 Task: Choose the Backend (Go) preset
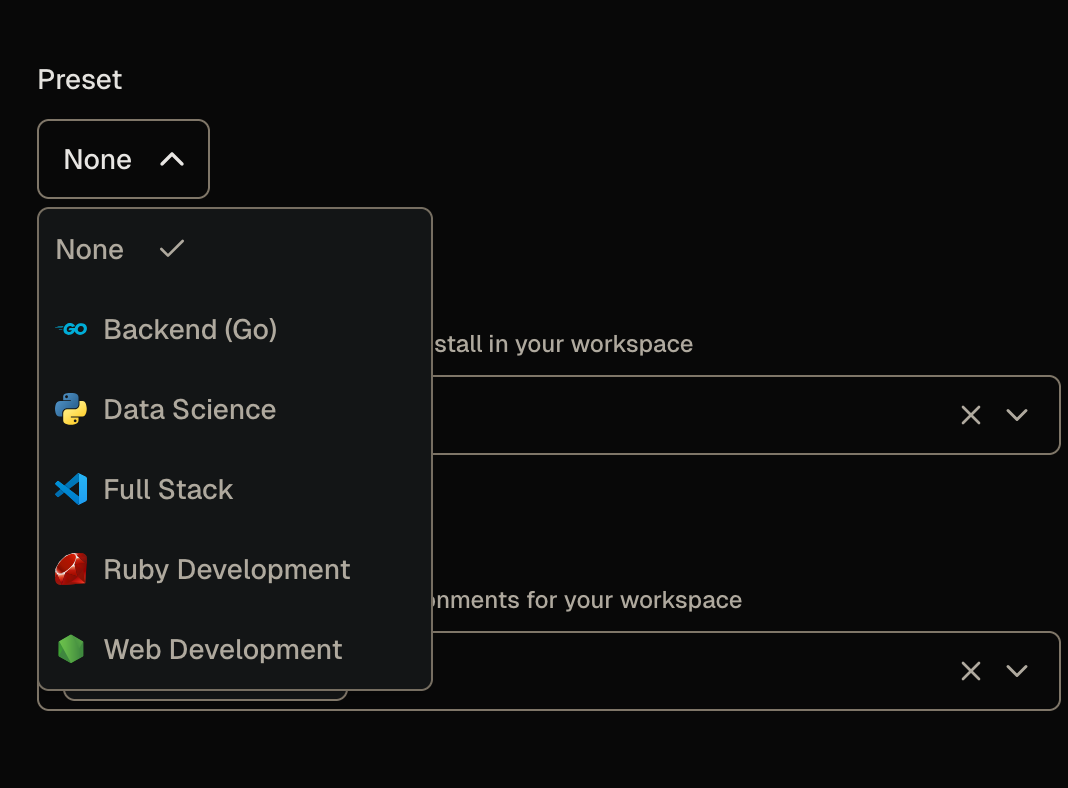point(235,330)
